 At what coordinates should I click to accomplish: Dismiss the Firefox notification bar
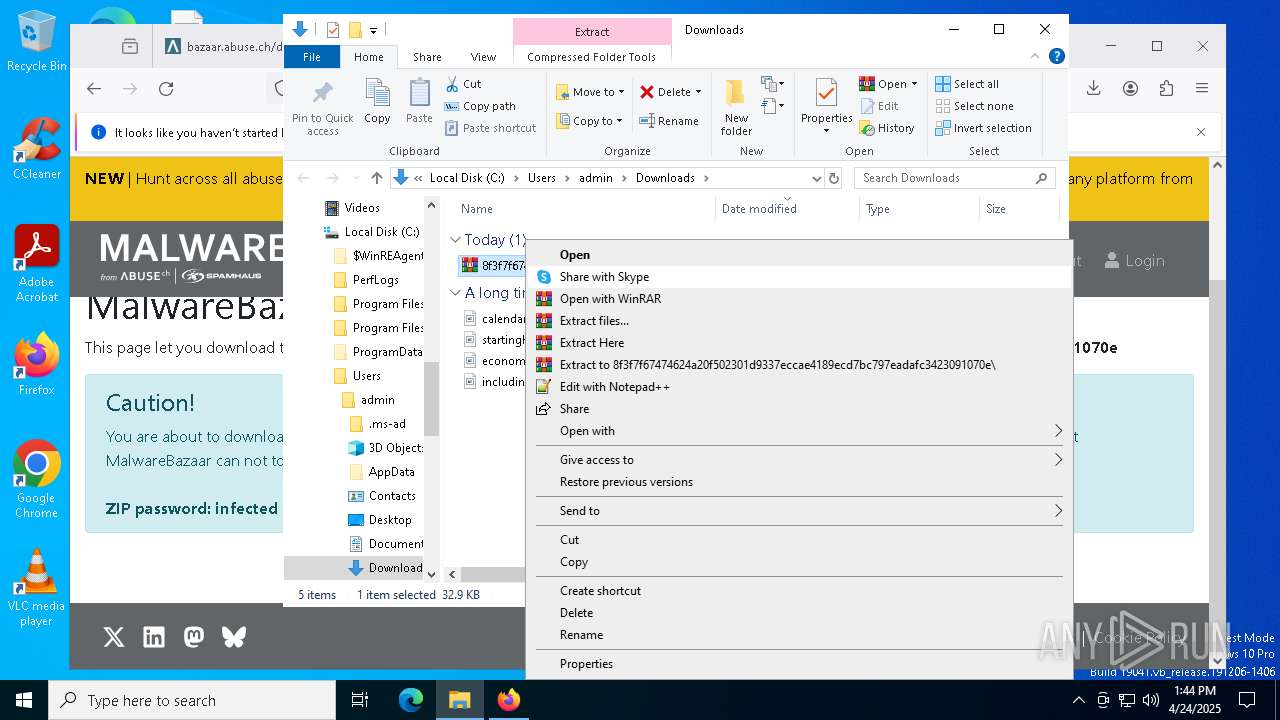1201,132
